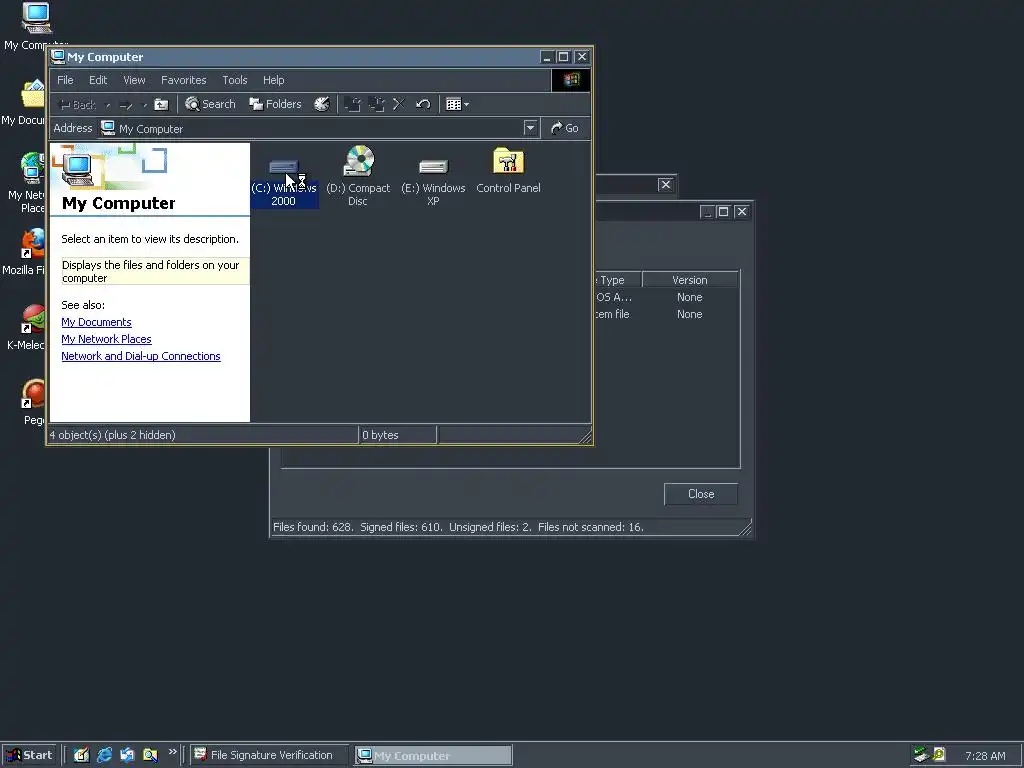Open the Search pane from toolbar
The height and width of the screenshot is (768, 1024).
[x=210, y=104]
